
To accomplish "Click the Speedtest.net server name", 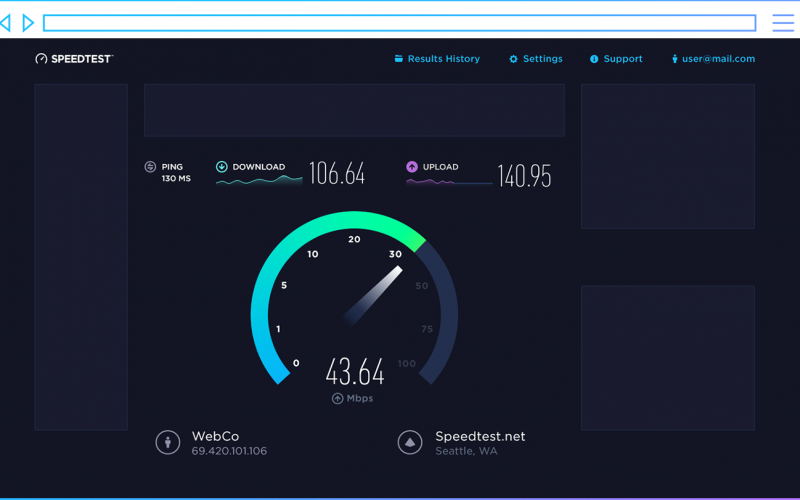I will coord(480,437).
